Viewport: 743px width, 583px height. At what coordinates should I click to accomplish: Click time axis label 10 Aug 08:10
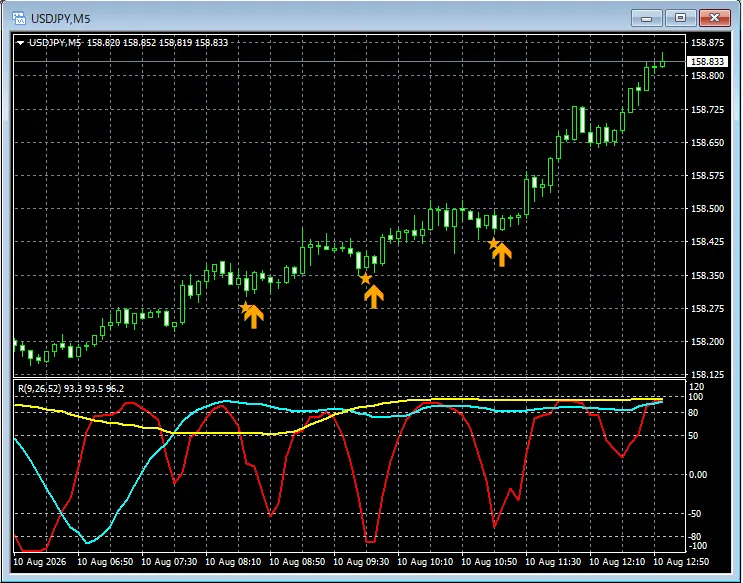pyautogui.click(x=233, y=562)
